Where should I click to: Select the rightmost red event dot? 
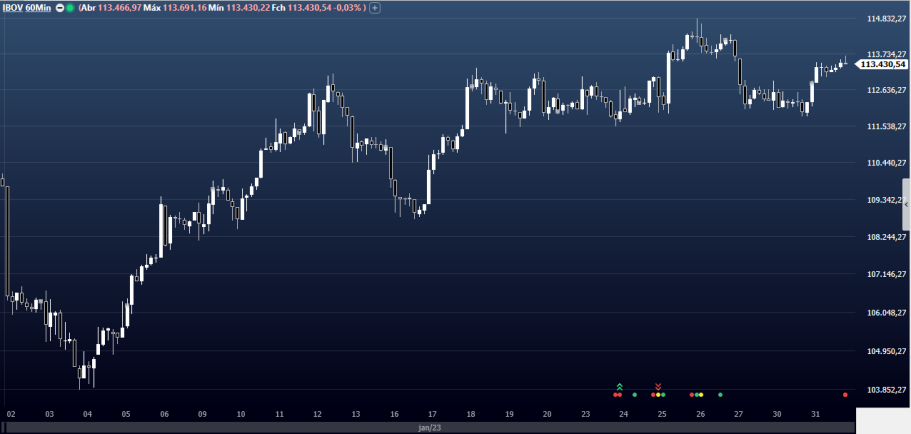click(x=846, y=395)
